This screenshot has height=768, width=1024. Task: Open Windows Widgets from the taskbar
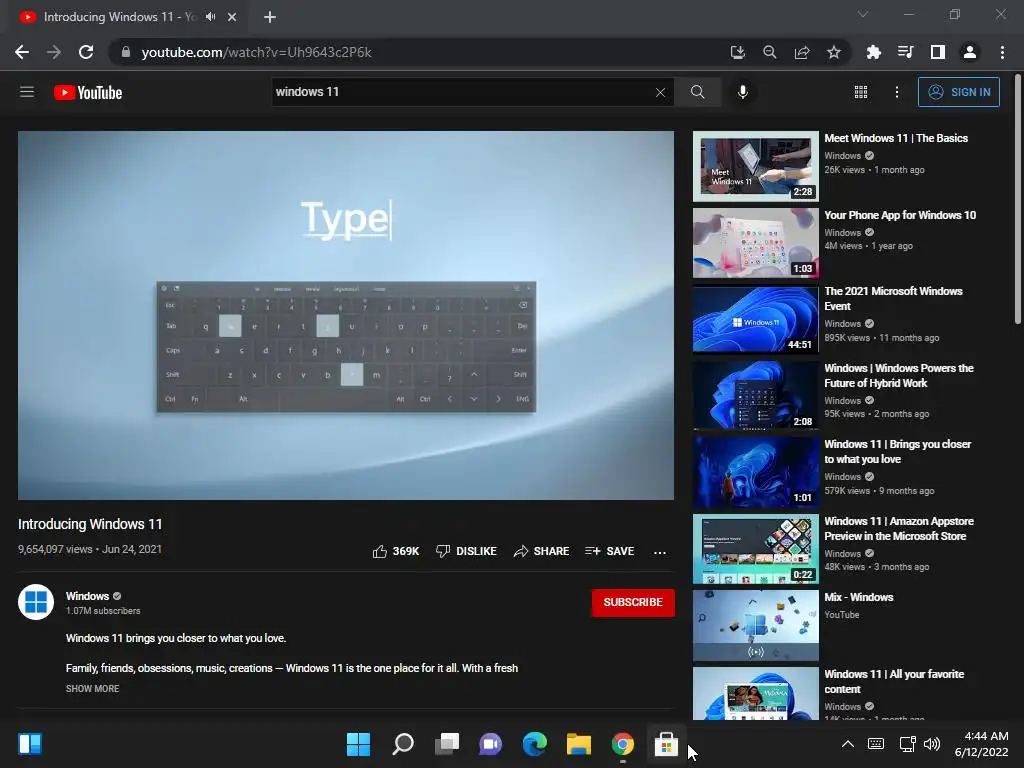tap(30, 744)
